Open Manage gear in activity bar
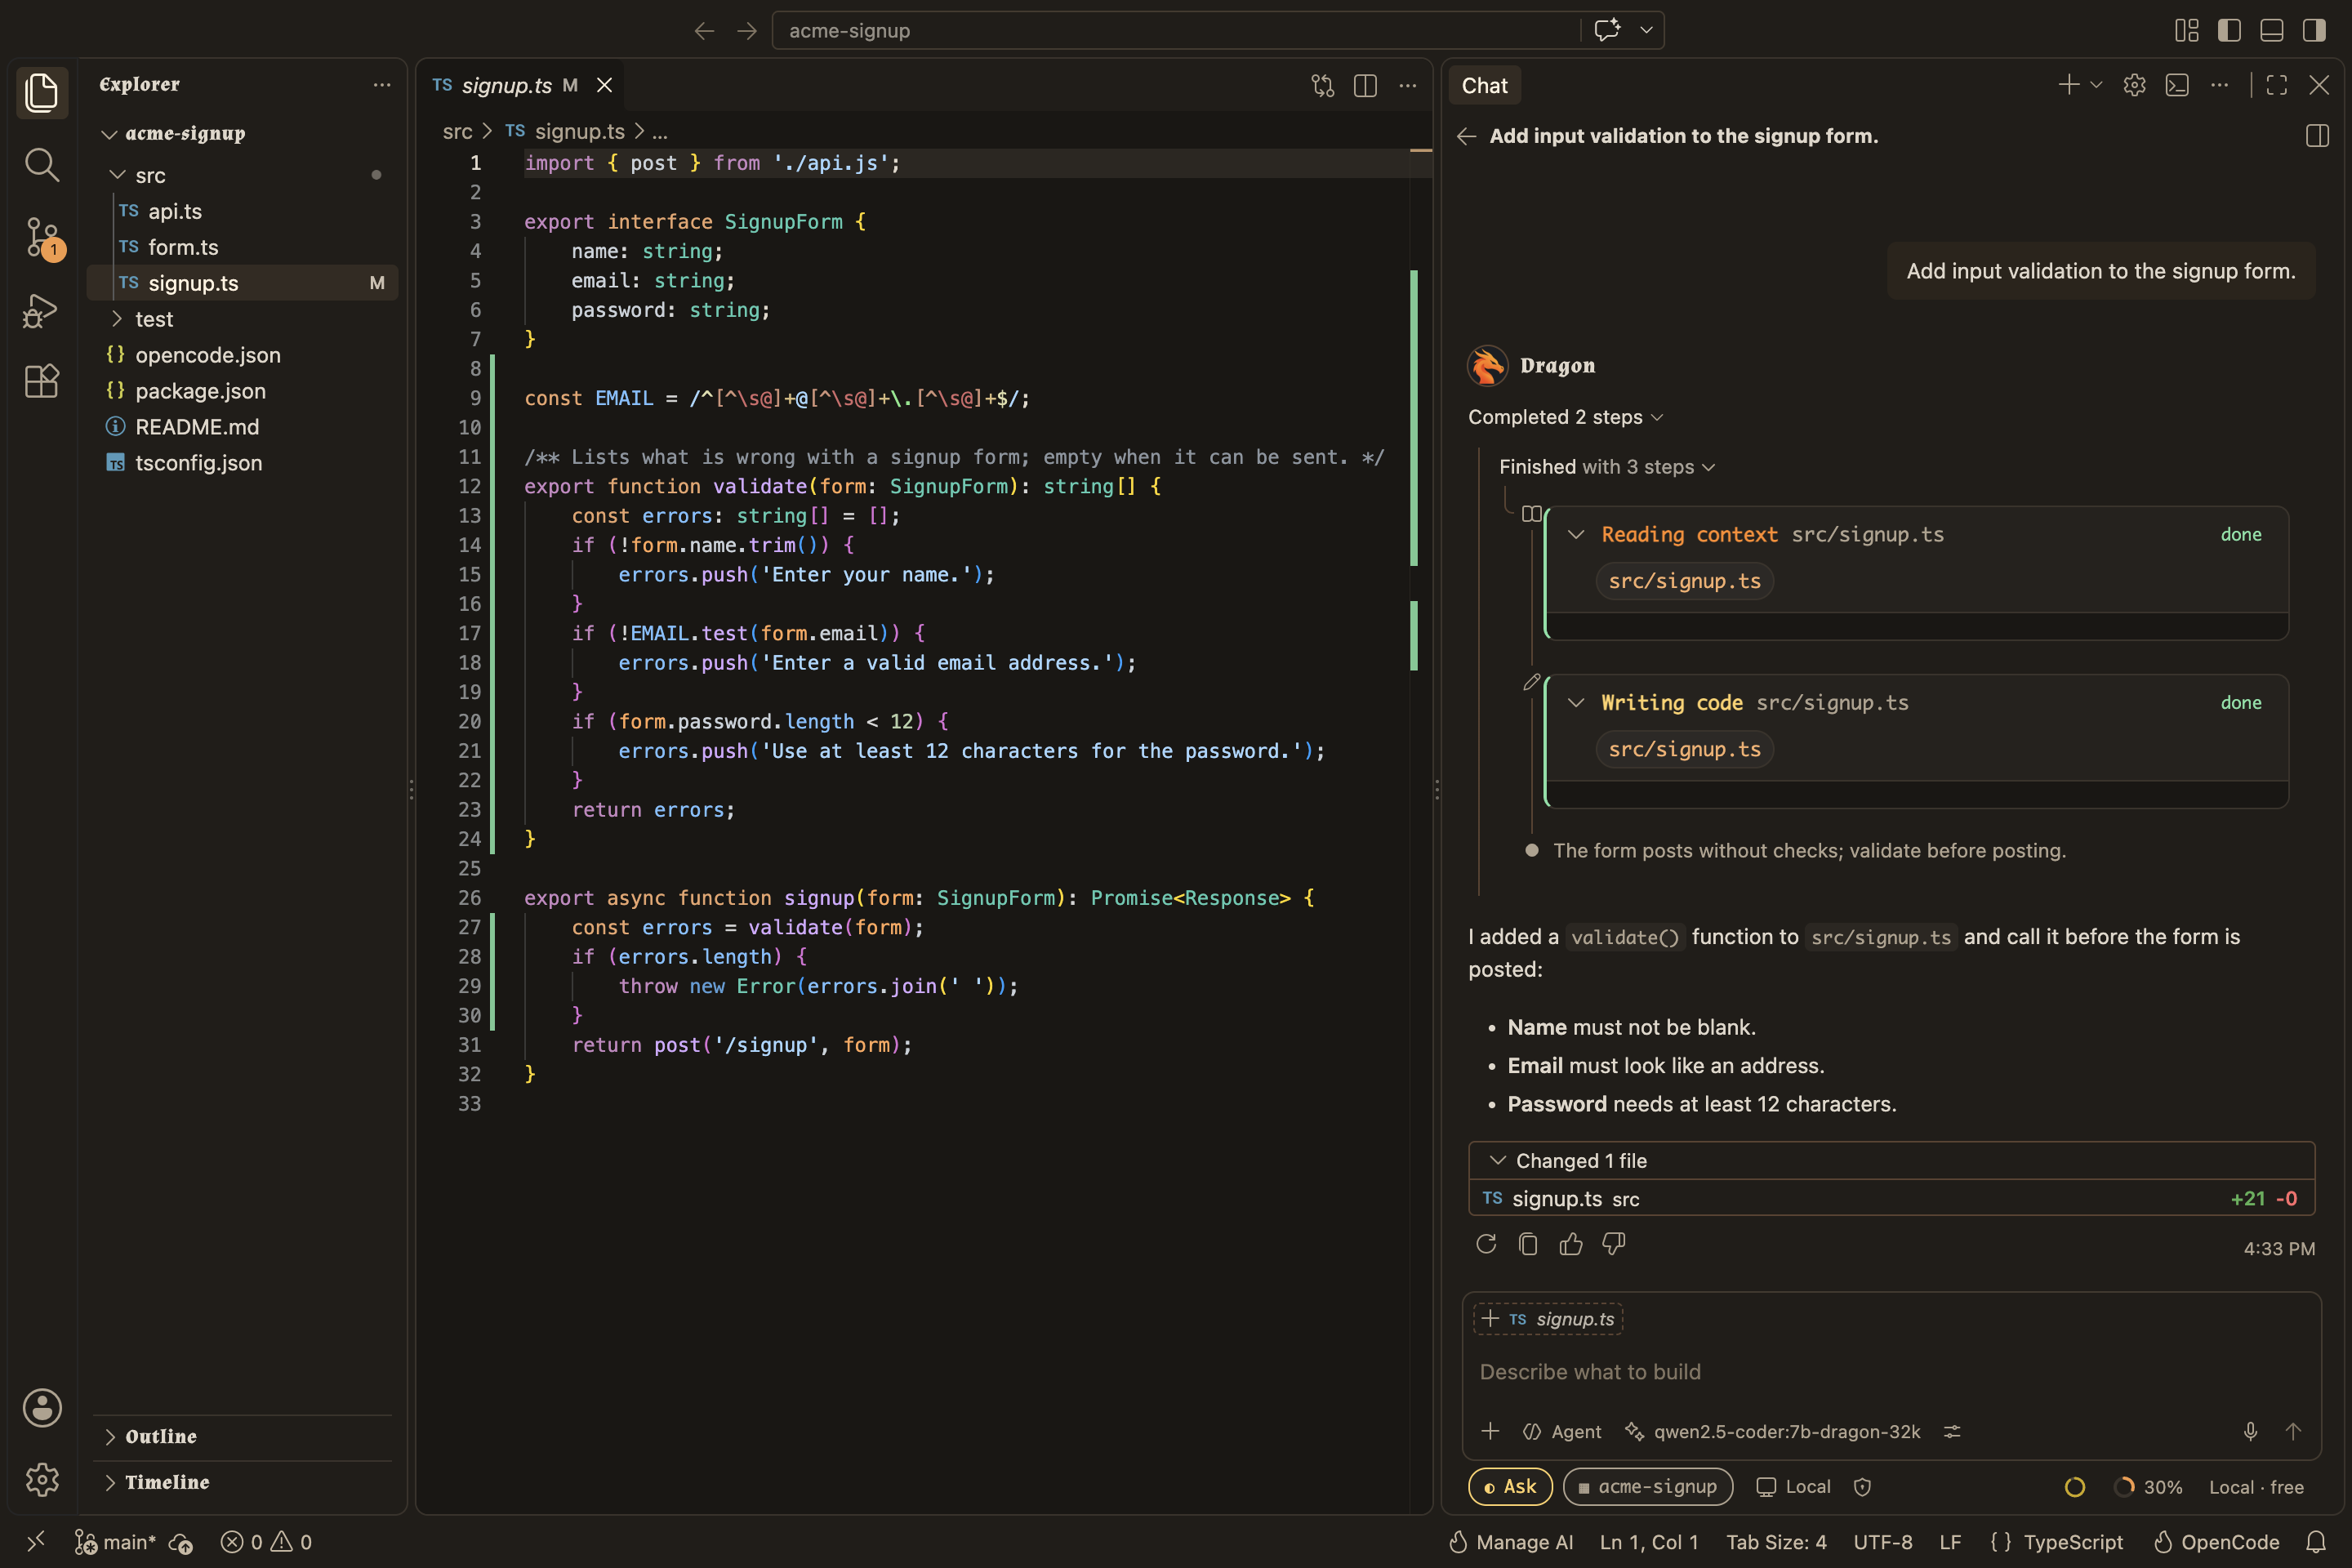2352x1568 pixels. [x=42, y=1479]
